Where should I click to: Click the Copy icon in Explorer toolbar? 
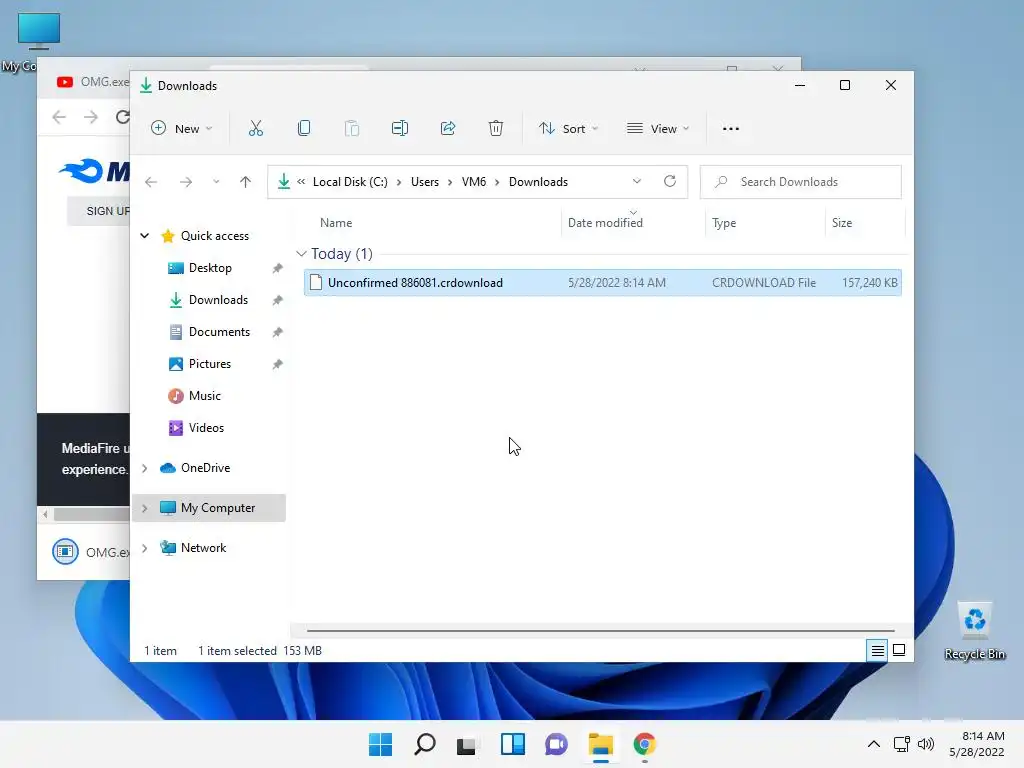pyautogui.click(x=304, y=129)
